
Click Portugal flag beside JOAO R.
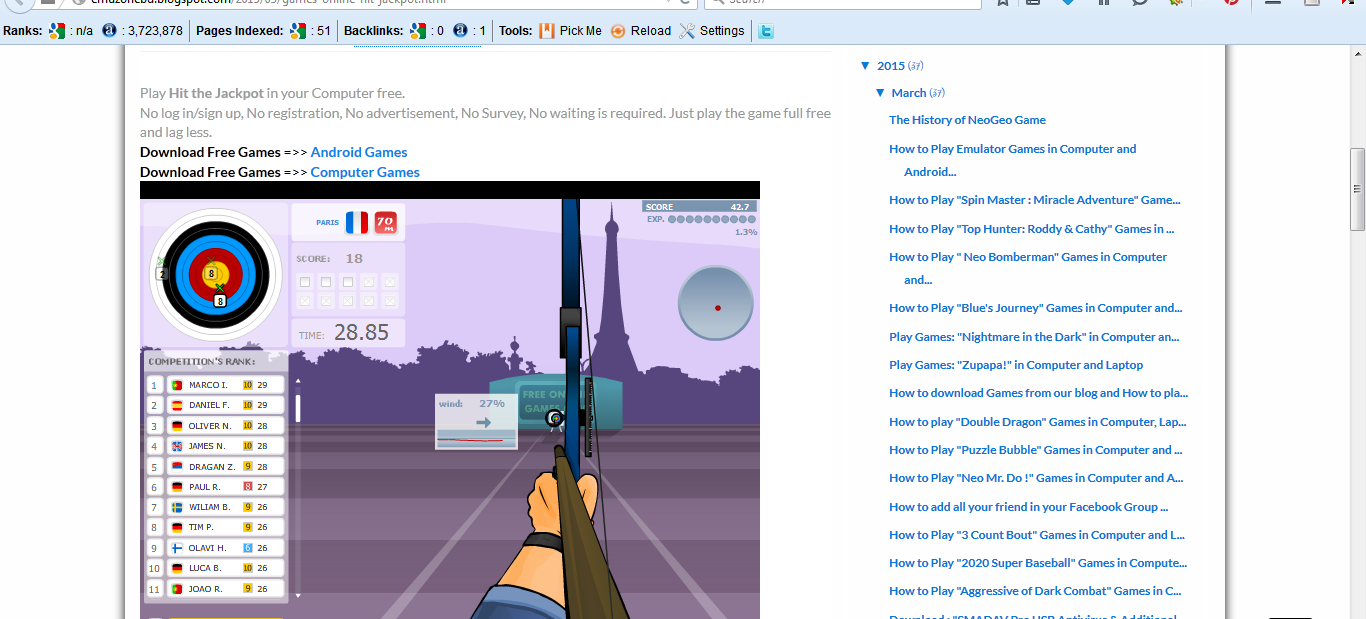(177, 589)
